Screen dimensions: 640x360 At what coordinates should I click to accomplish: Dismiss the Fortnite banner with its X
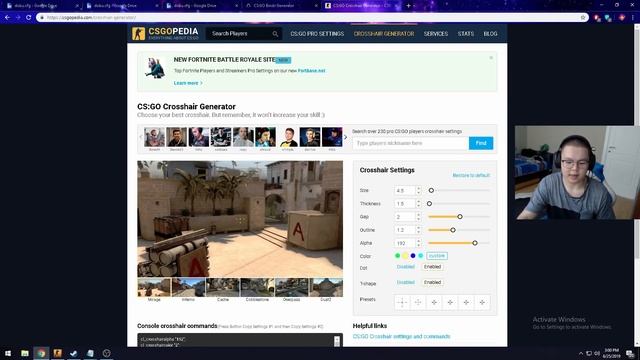coord(491,58)
